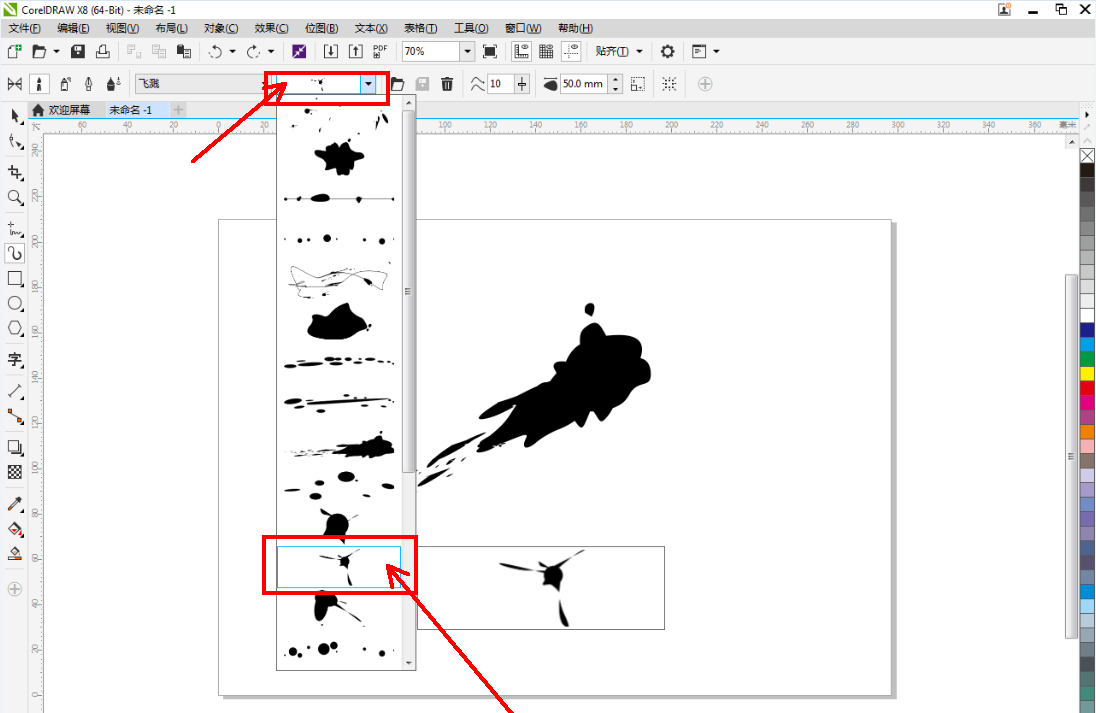Viewport: 1096px width, 713px height.
Task: Select the Polygon tool
Action: pyautogui.click(x=15, y=328)
